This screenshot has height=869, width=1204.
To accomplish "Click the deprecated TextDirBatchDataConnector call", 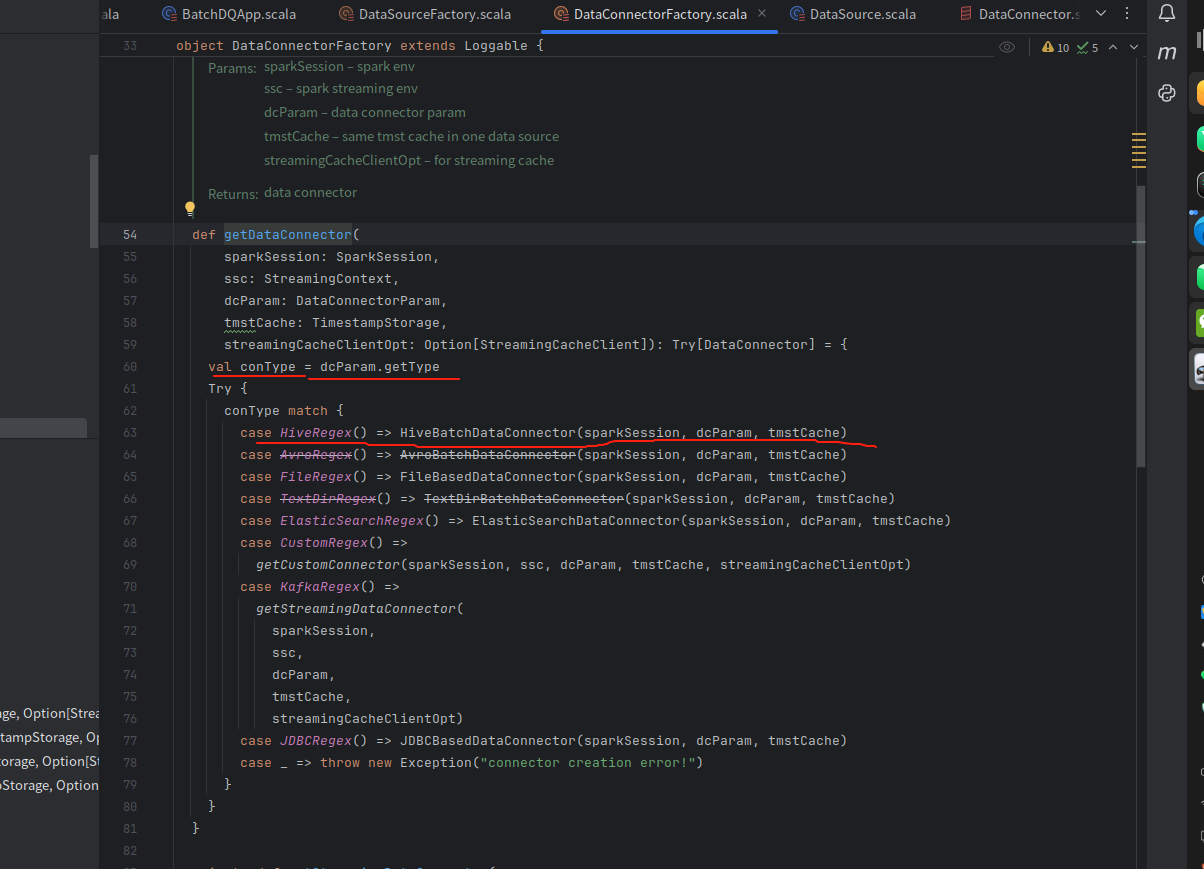I will pyautogui.click(x=524, y=499).
